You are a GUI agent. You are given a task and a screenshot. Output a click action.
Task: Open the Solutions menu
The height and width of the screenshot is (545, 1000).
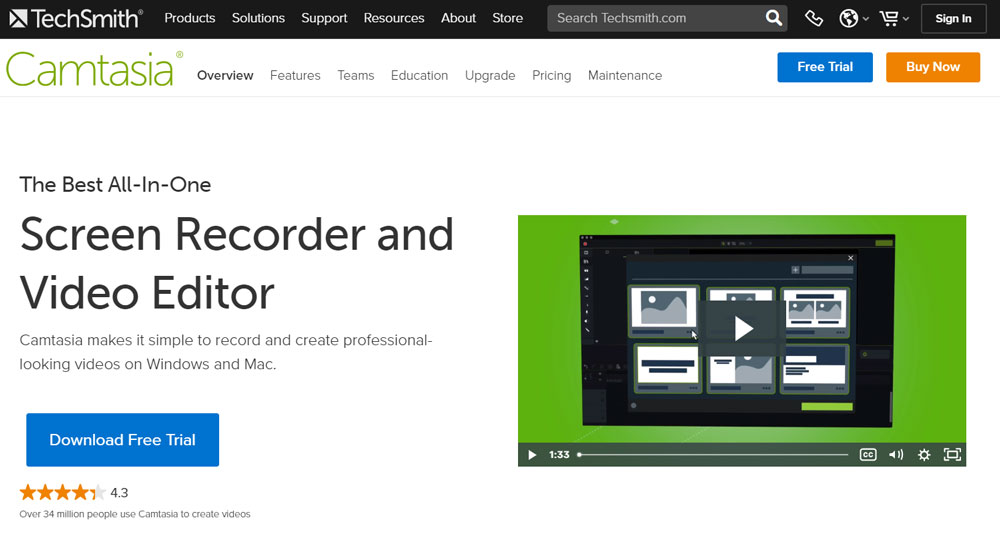(x=258, y=18)
